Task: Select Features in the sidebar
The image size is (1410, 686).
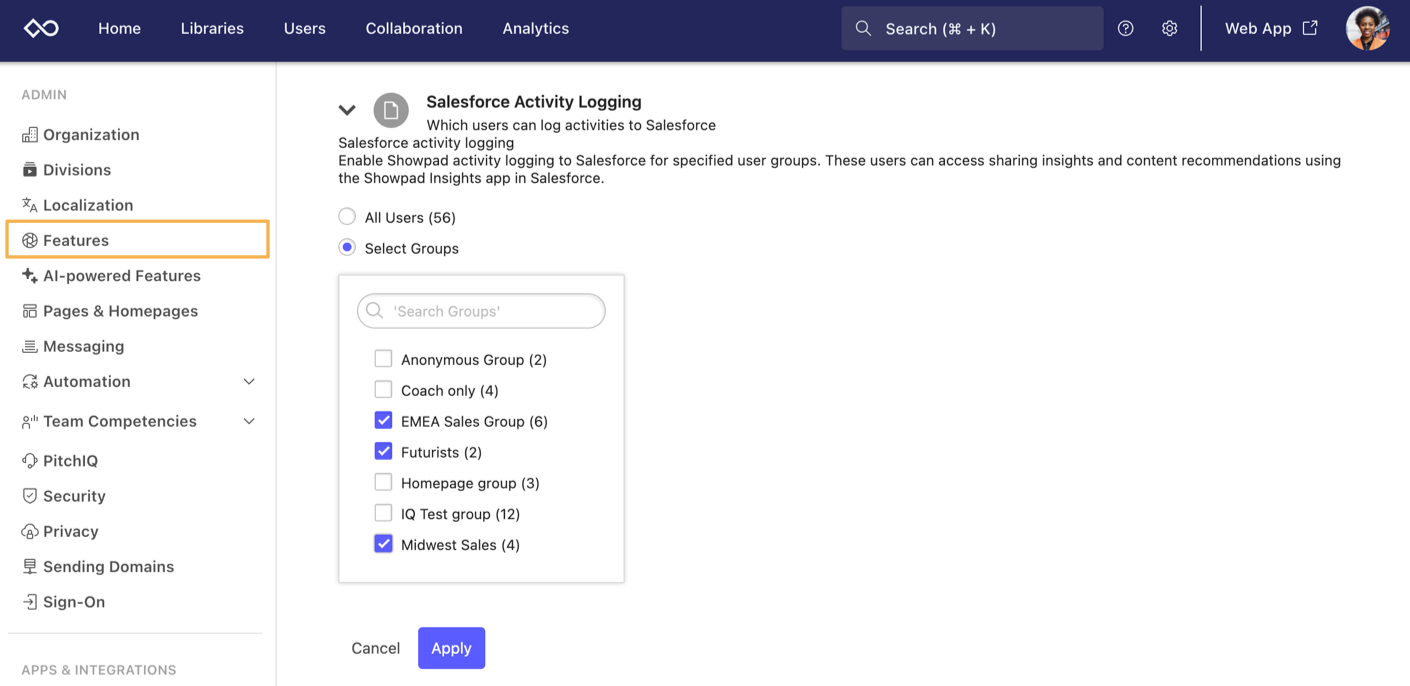Action: [137, 240]
